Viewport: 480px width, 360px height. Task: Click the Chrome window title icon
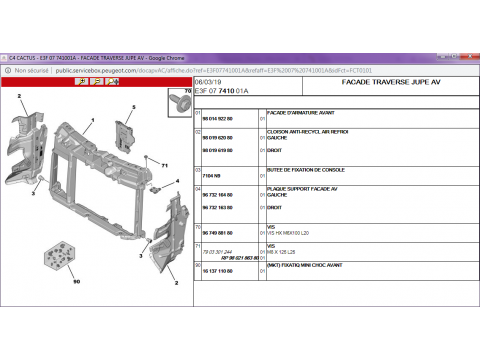pyautogui.click(x=4, y=58)
